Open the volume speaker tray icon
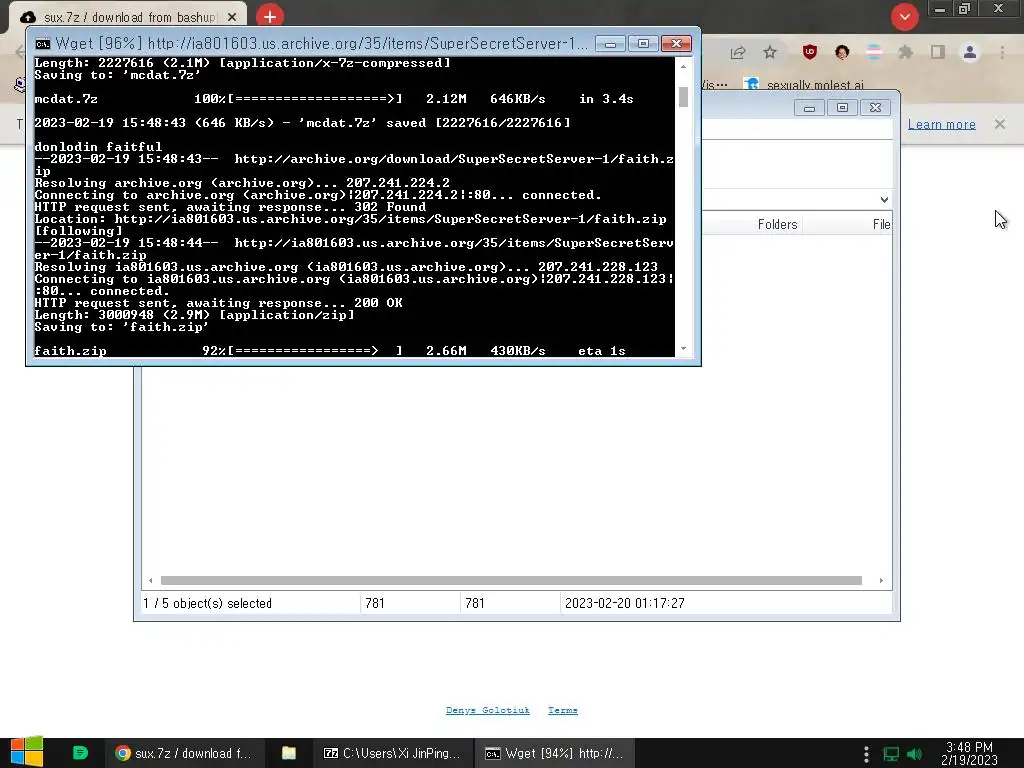Image resolution: width=1024 pixels, height=768 pixels. click(914, 754)
